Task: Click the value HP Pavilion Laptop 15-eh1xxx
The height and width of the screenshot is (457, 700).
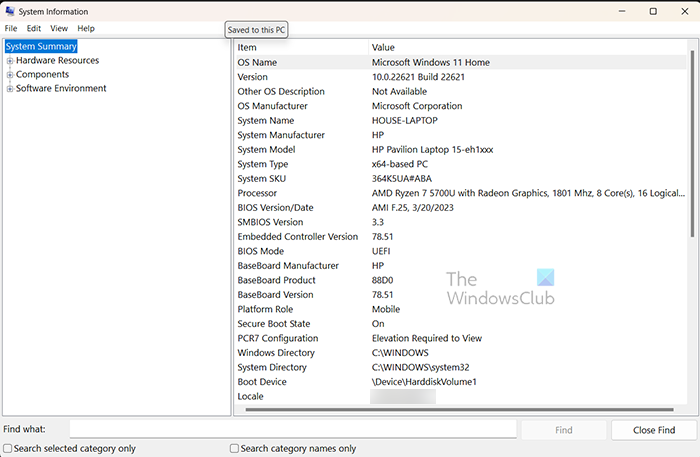Action: pyautogui.click(x=433, y=150)
